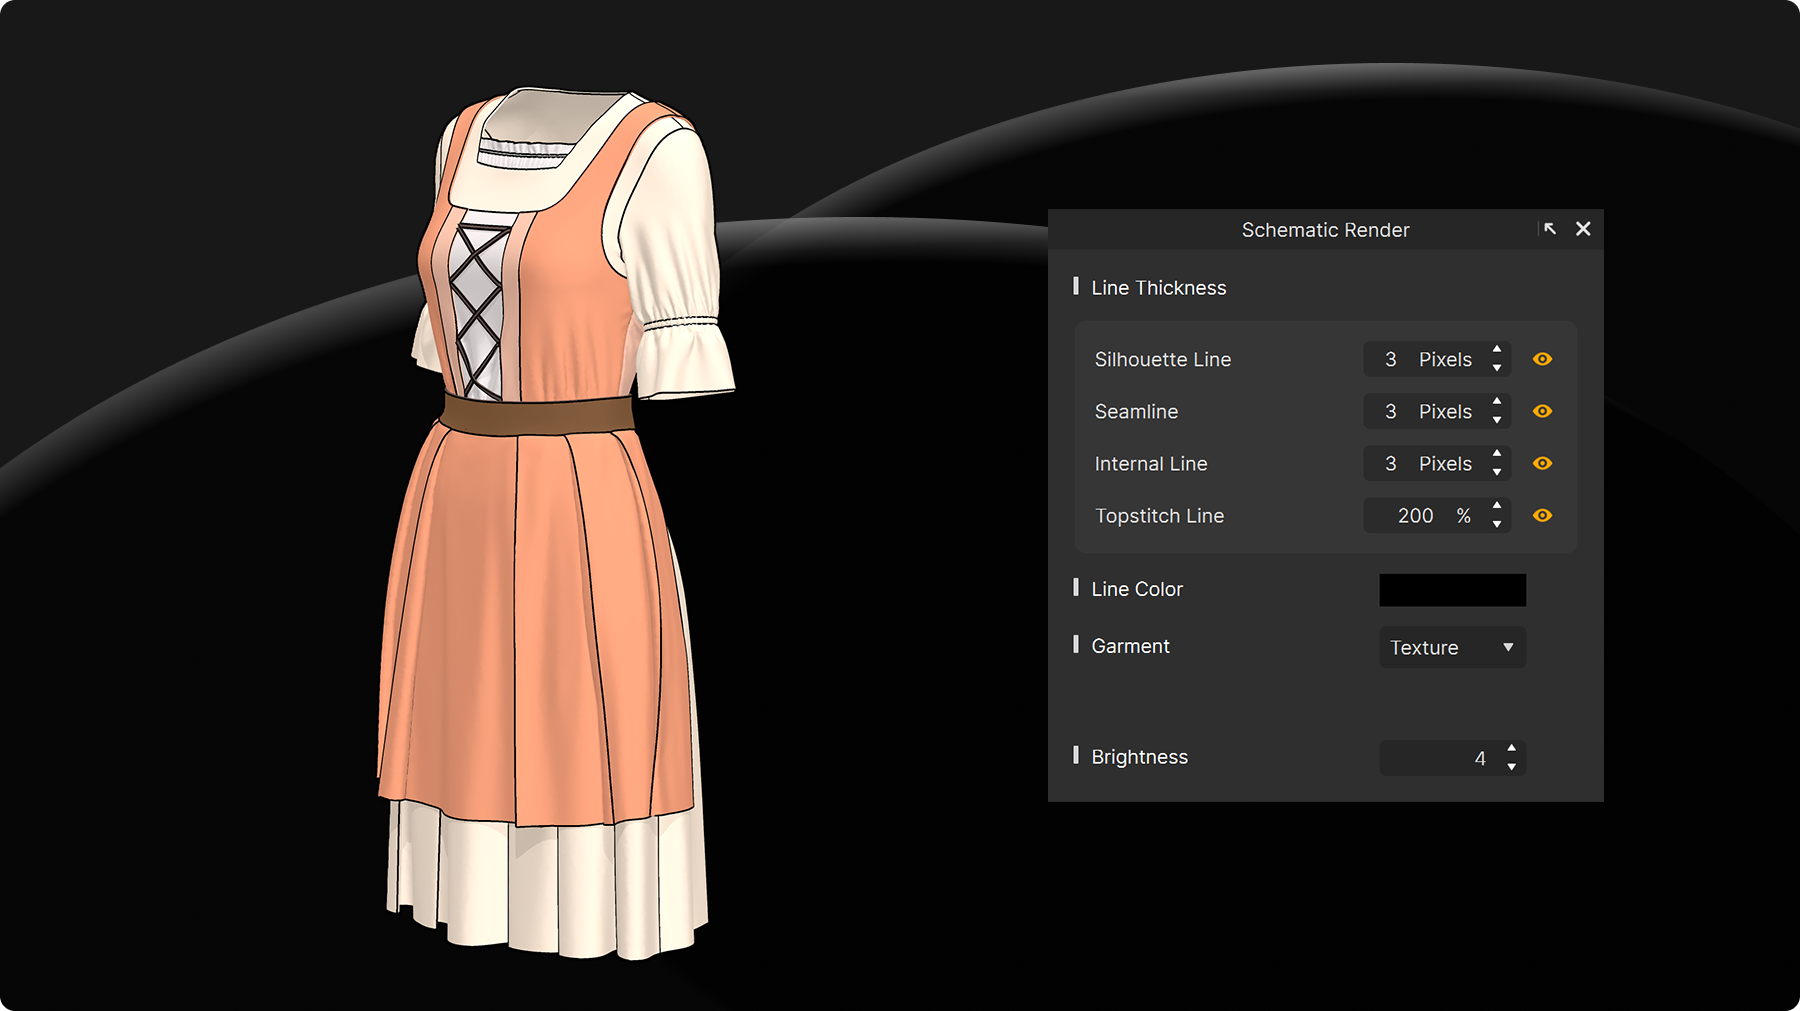Lower Topstitch Line percentage down arrow
1800x1011 pixels.
click(1497, 524)
